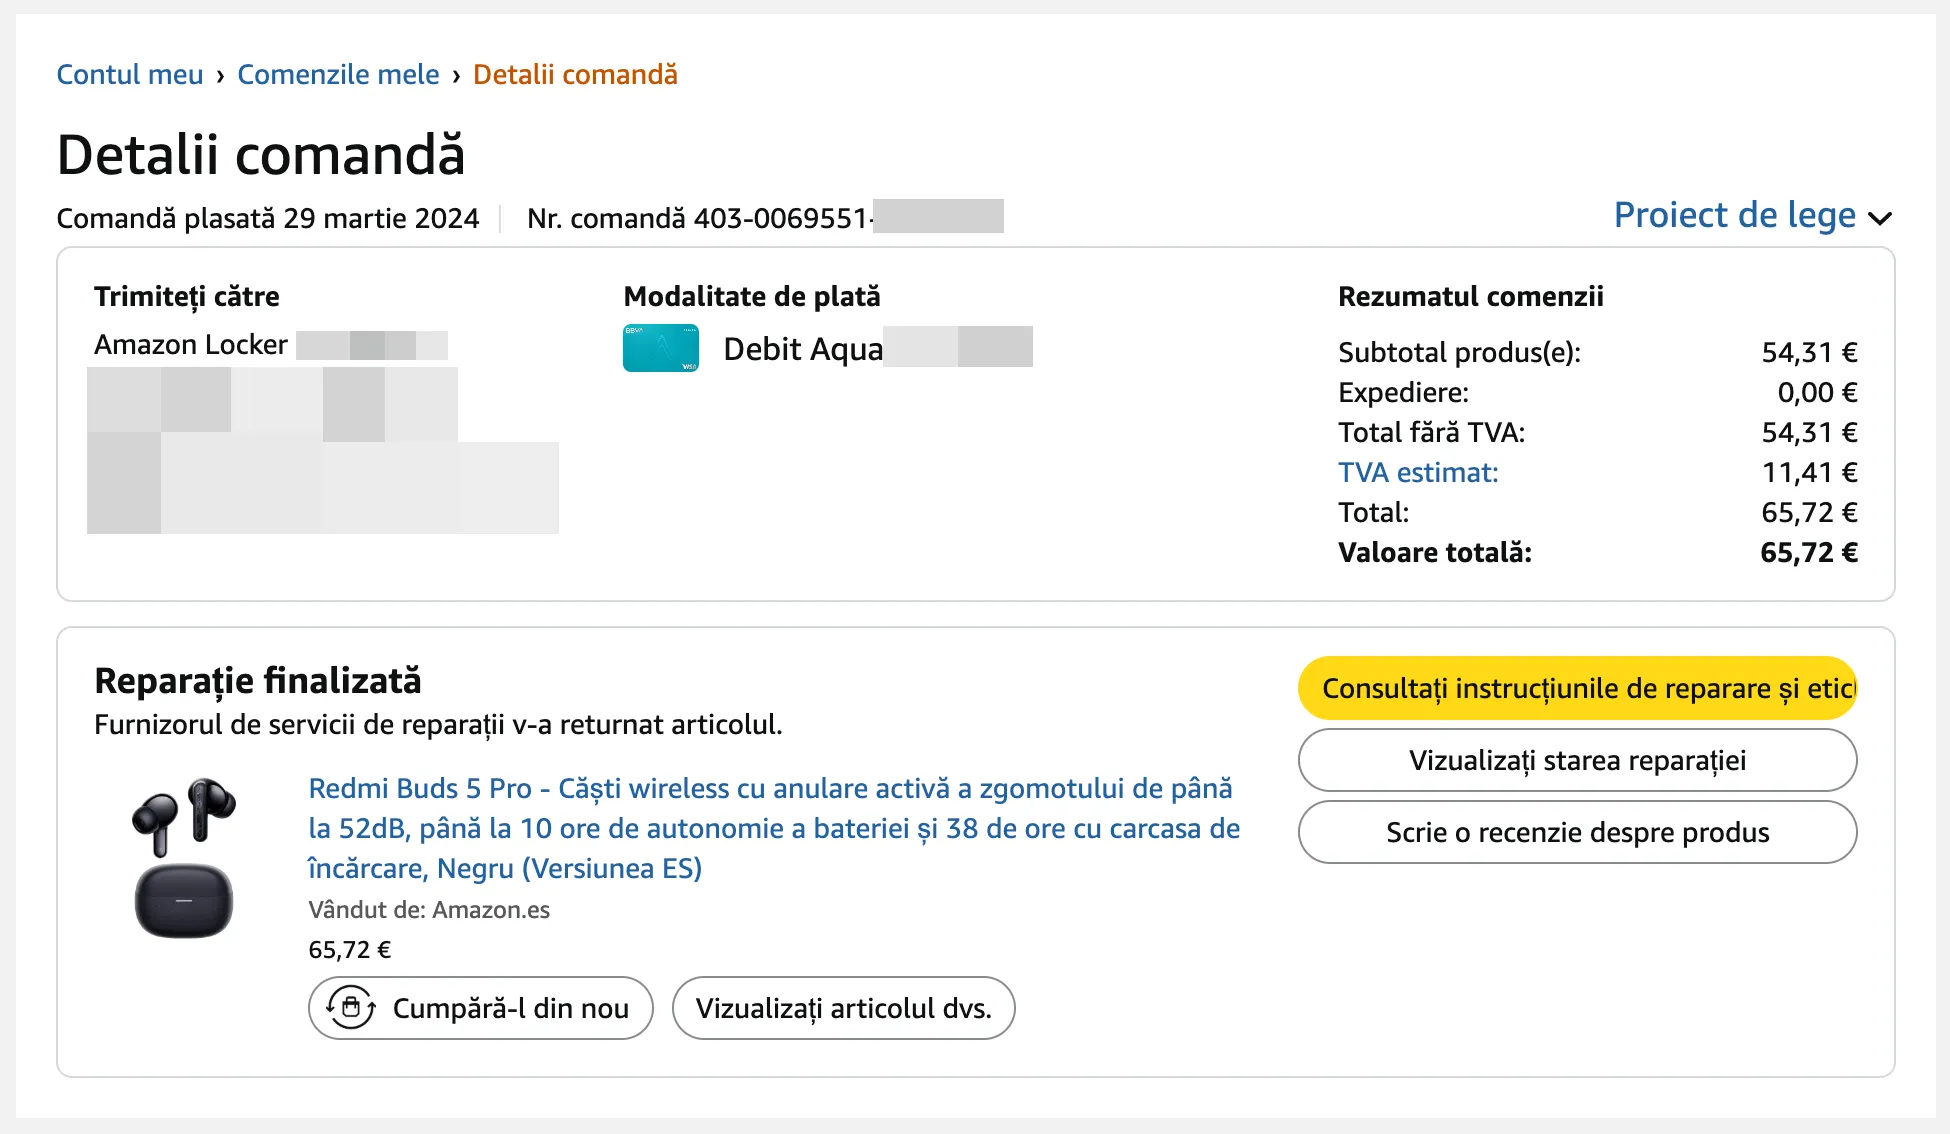Select Scrie o recenzie despre produs
The width and height of the screenshot is (1950, 1134).
coord(1577,832)
